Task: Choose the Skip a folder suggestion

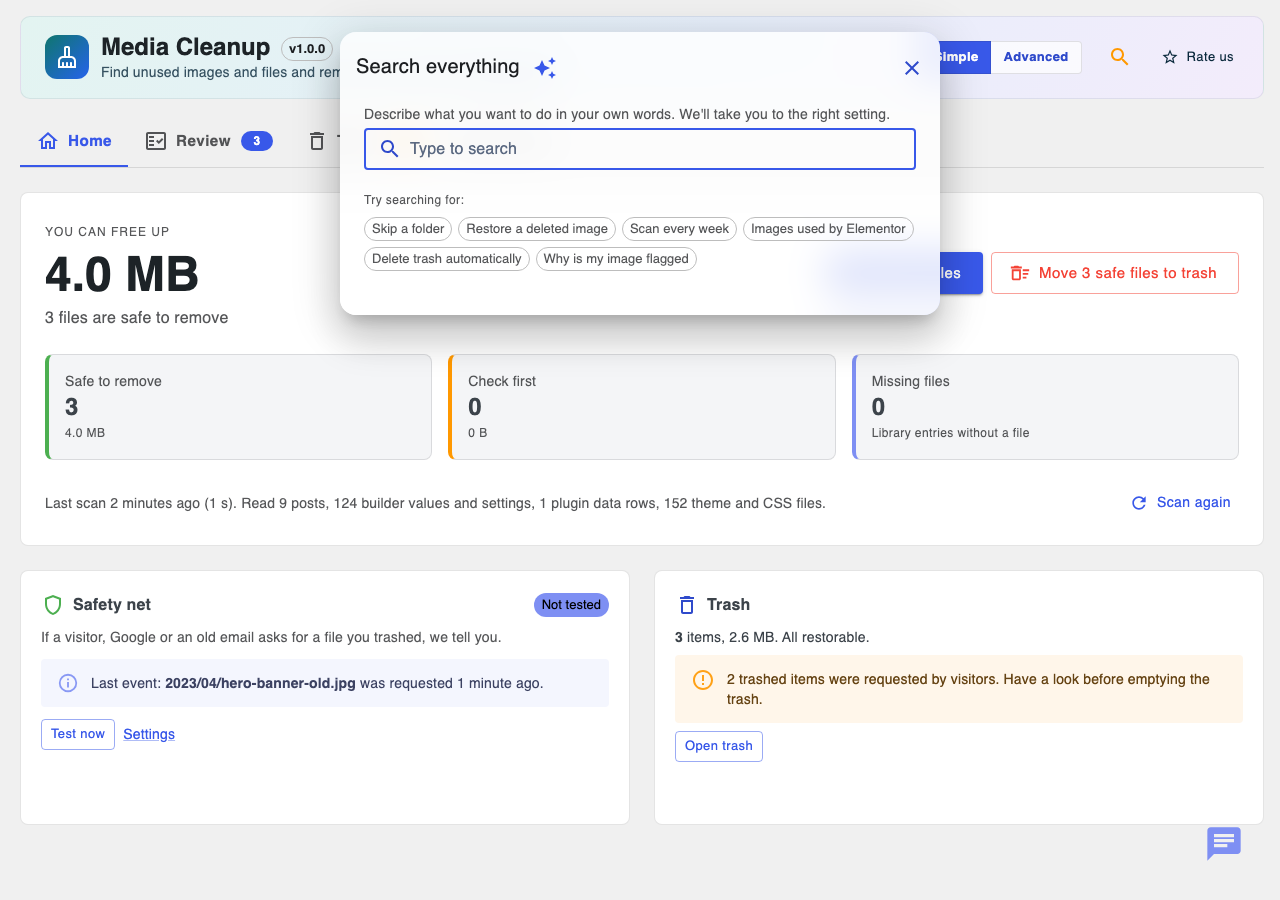Action: pyautogui.click(x=408, y=229)
